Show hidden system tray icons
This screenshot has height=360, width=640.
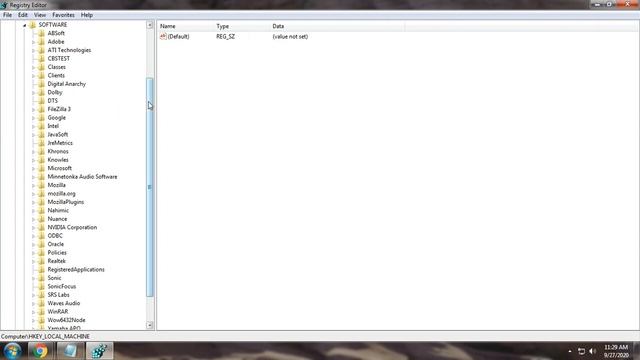tap(570, 351)
